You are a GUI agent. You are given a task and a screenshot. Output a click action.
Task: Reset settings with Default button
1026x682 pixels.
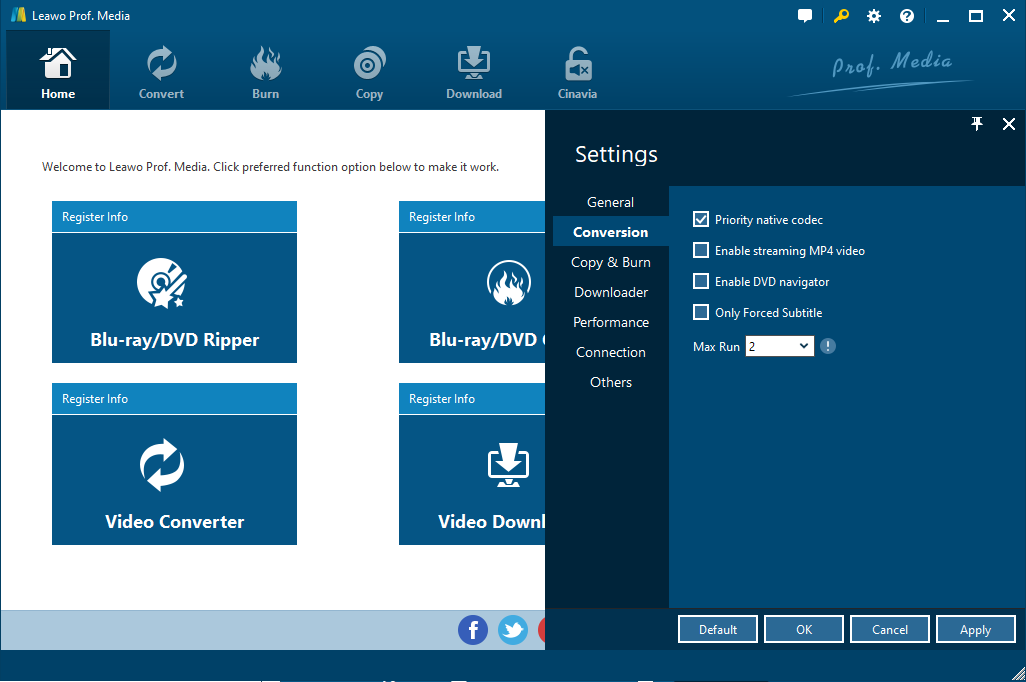pos(717,630)
